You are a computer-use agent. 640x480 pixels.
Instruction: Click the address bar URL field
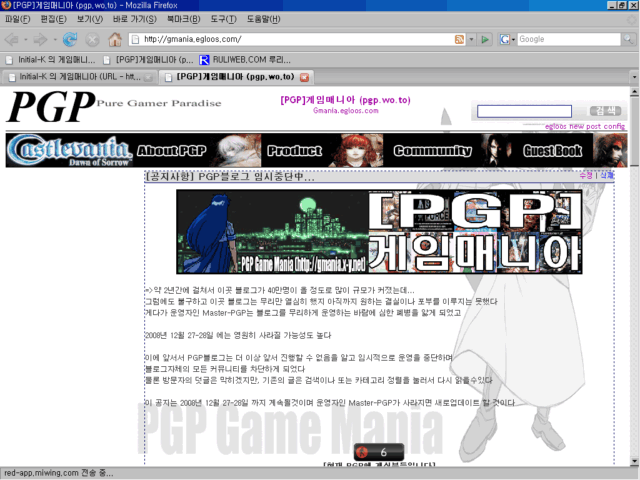click(x=297, y=39)
